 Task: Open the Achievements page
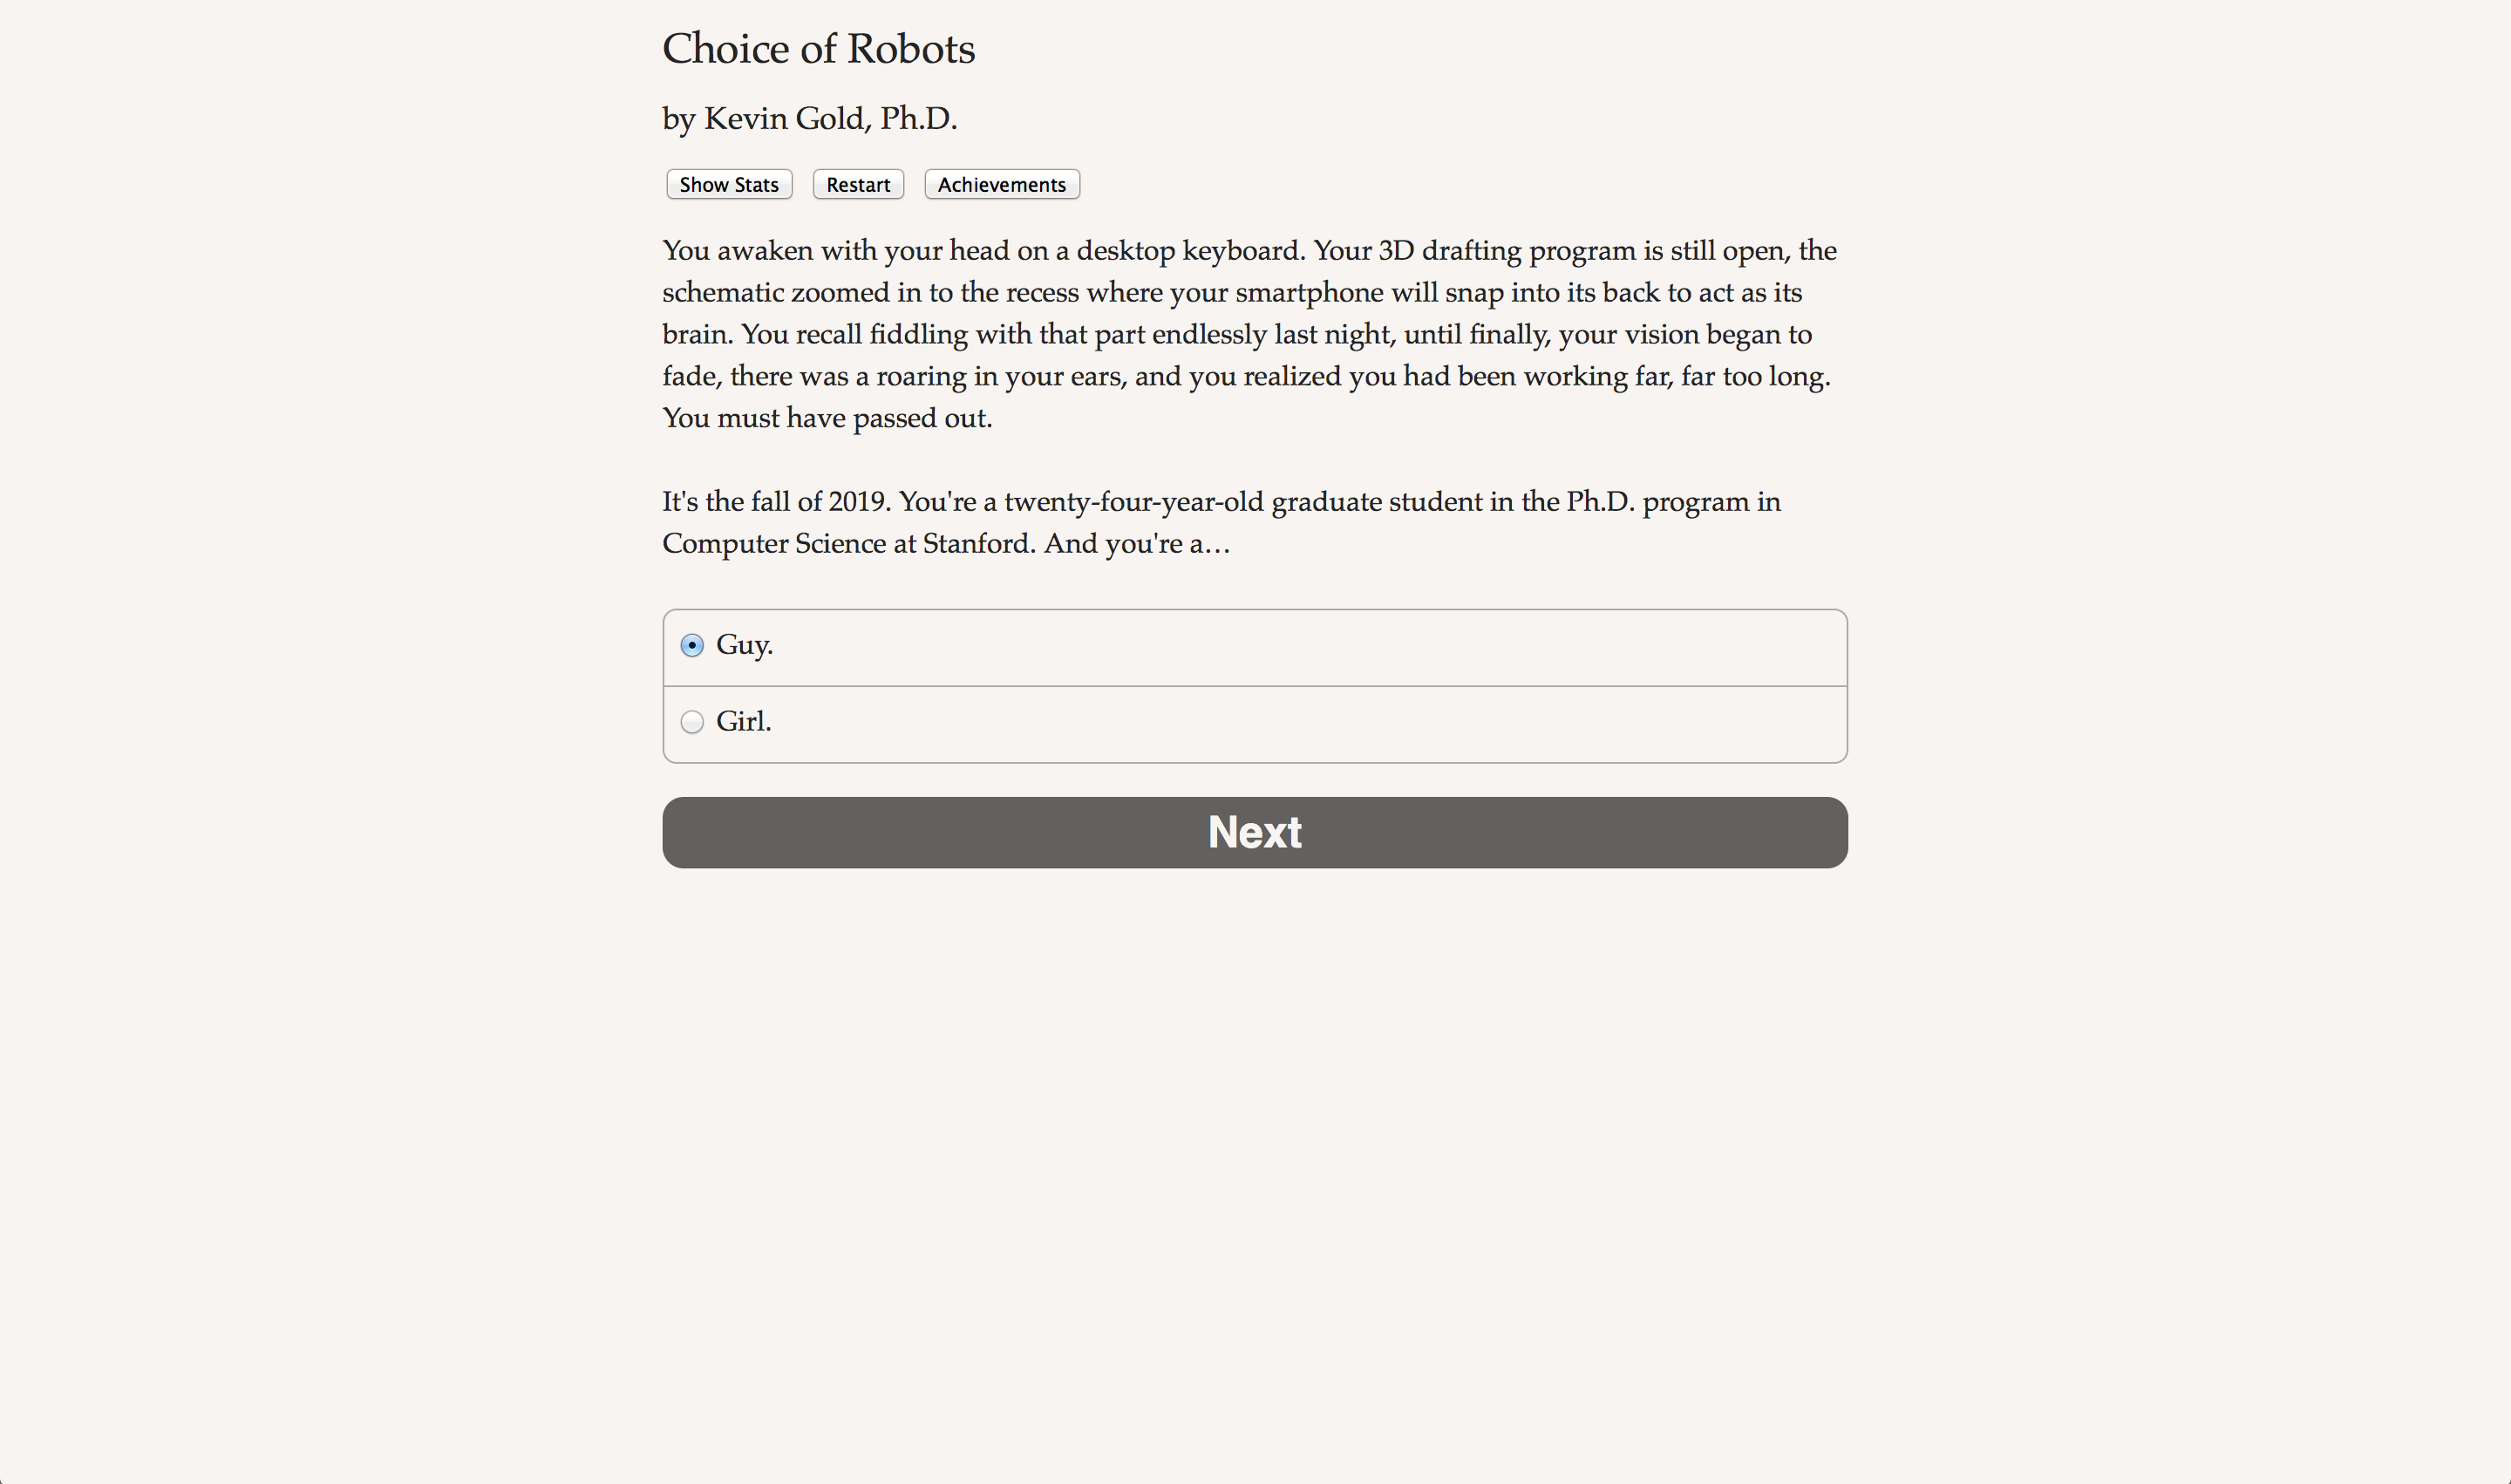(x=1001, y=185)
